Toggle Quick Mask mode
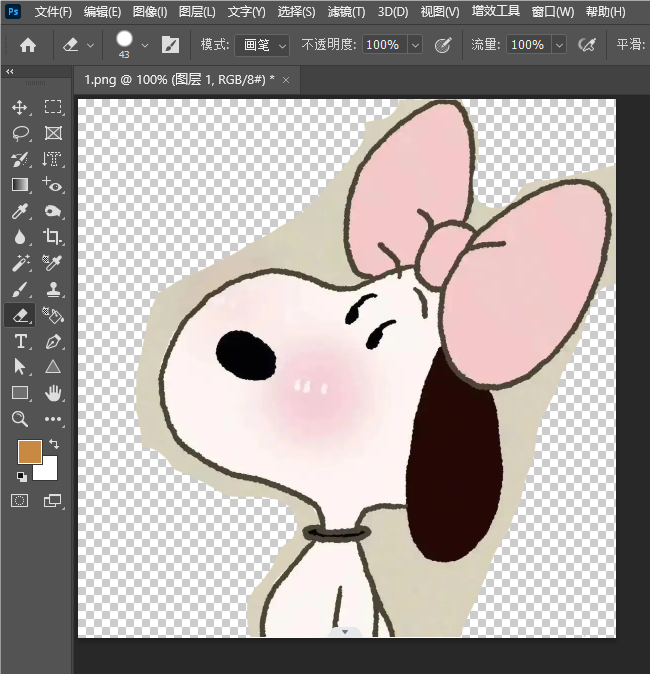This screenshot has height=674, width=650. coord(20,500)
